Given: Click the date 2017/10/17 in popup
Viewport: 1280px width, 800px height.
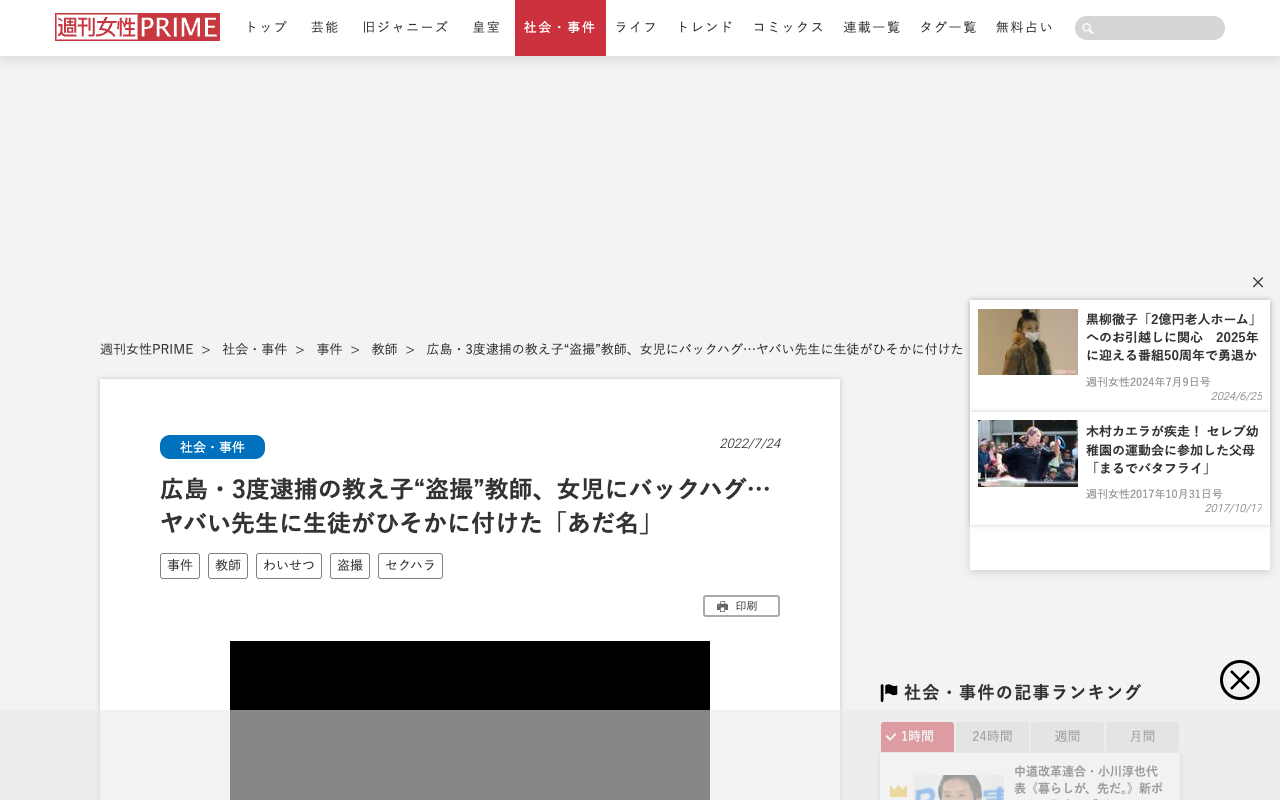Looking at the screenshot, I should 1233,508.
